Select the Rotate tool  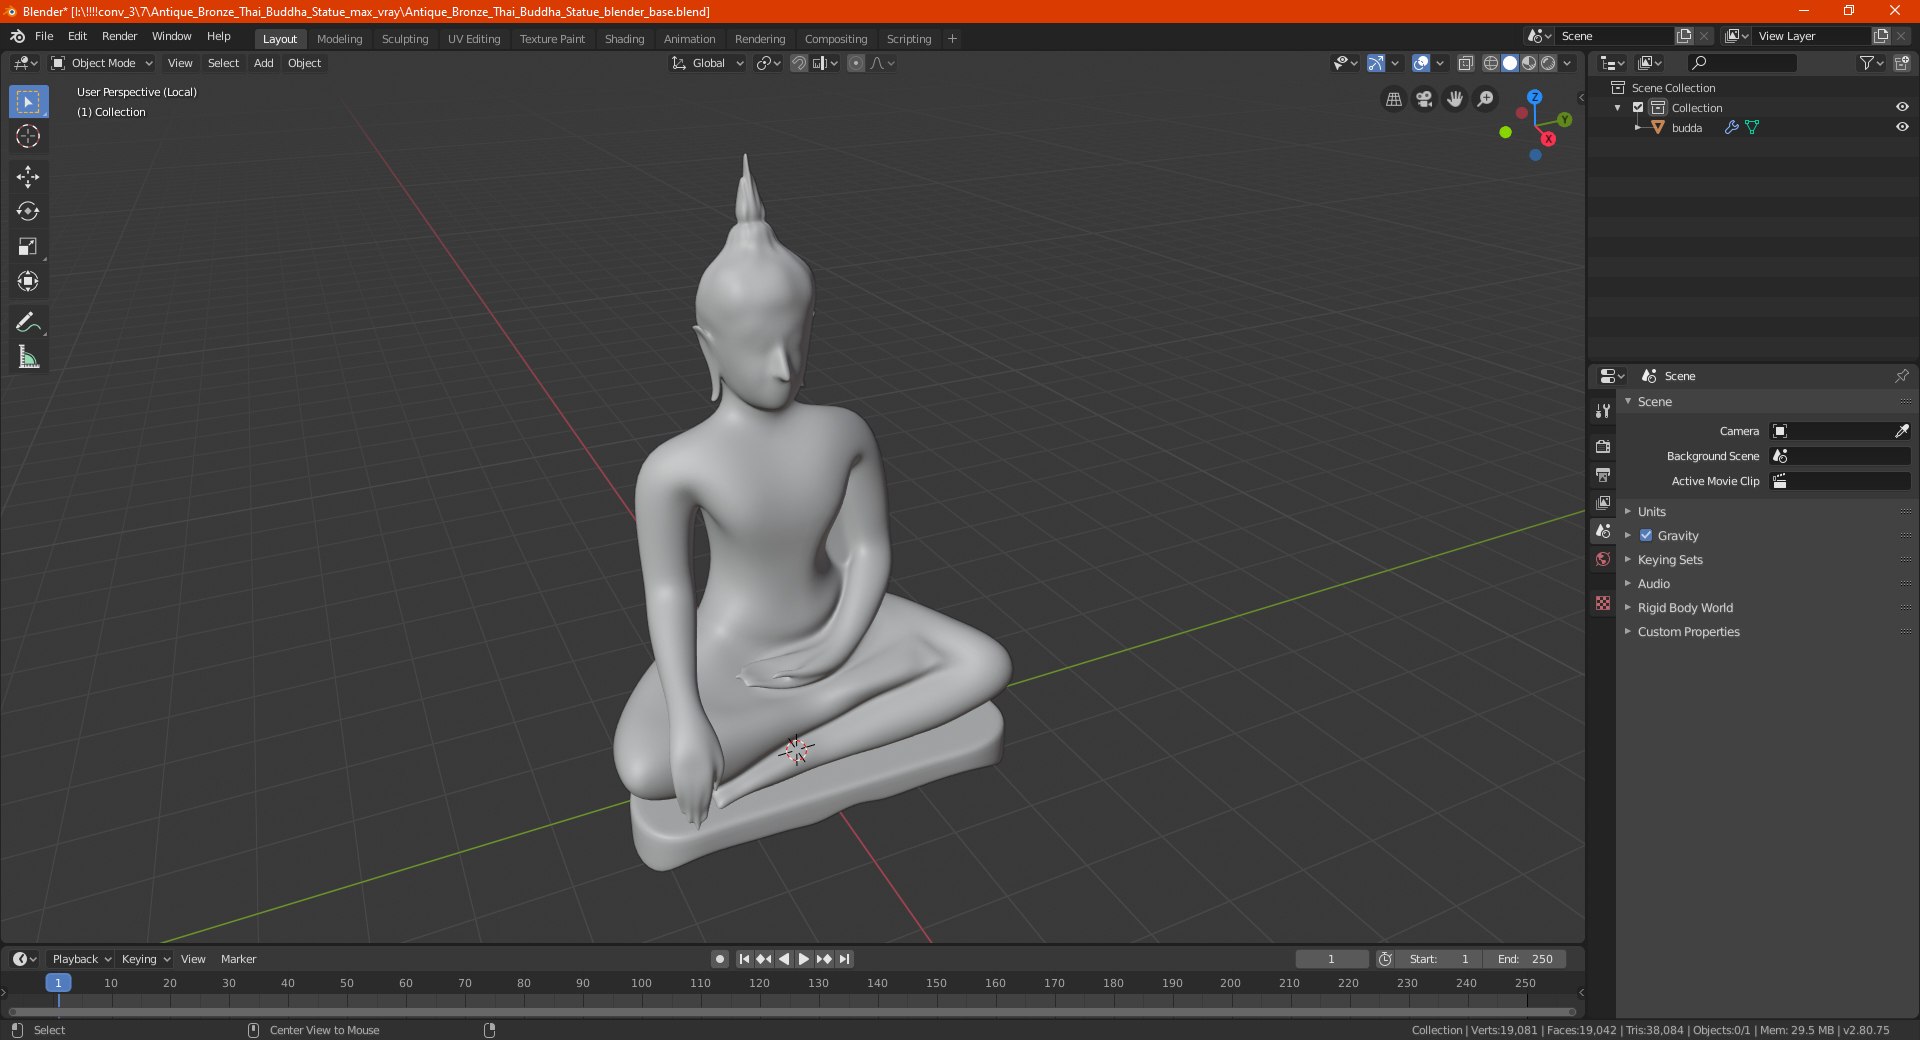click(28, 211)
